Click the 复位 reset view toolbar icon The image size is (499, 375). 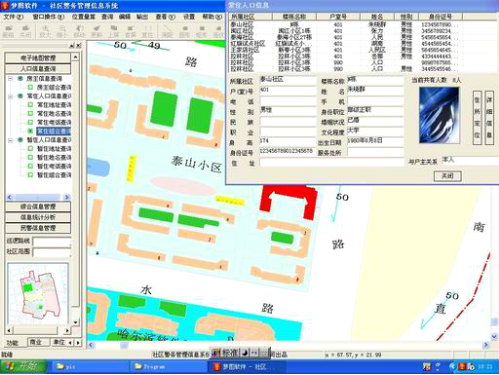coord(147,31)
